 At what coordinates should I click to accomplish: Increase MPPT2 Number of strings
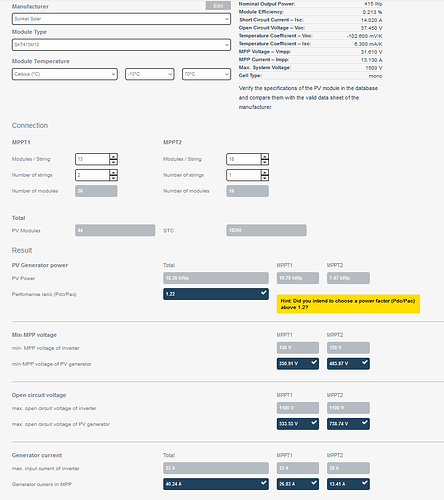[265, 172]
